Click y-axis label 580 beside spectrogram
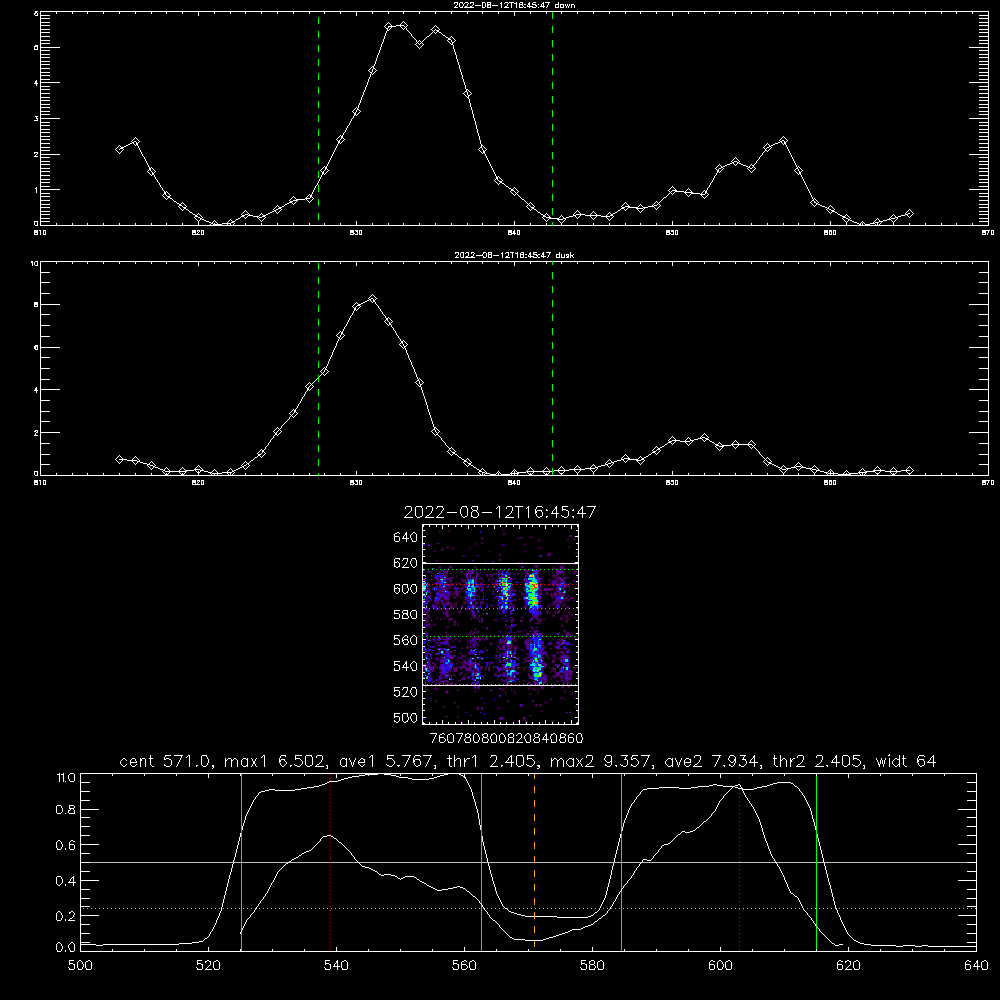Viewport: 1000px width, 1000px height. pos(405,615)
